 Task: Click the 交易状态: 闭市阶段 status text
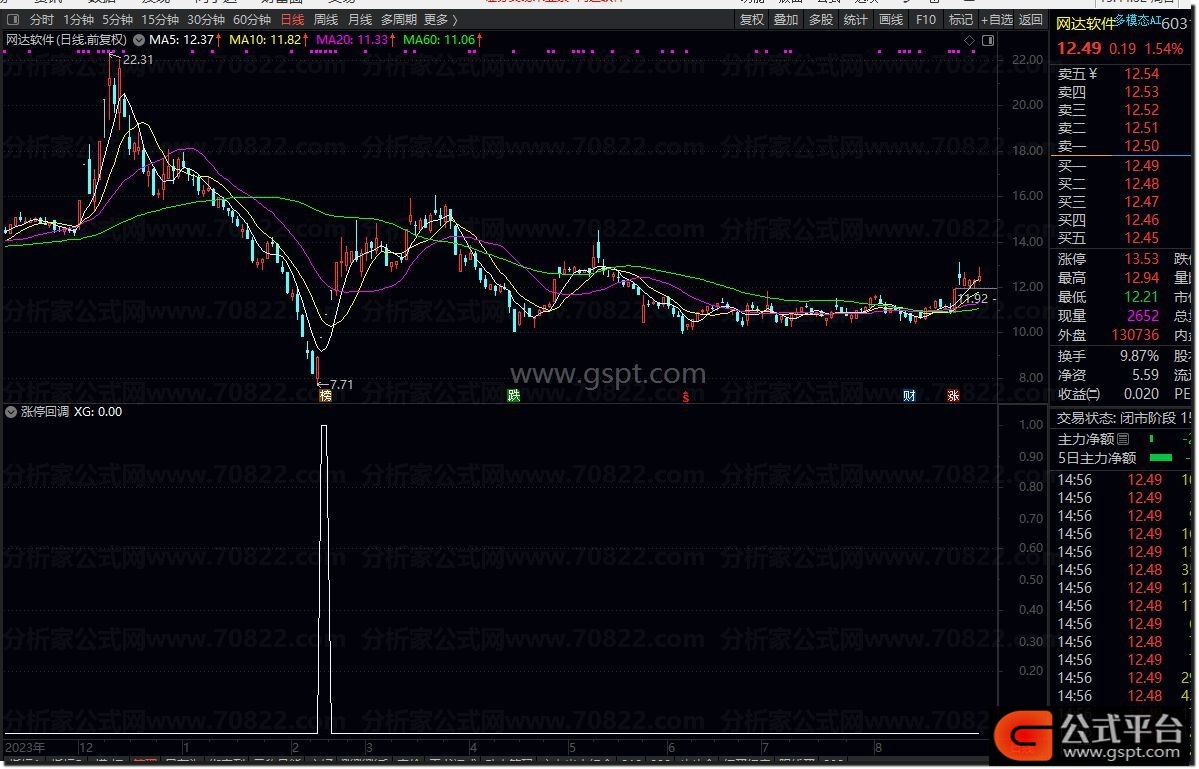(x=1116, y=418)
